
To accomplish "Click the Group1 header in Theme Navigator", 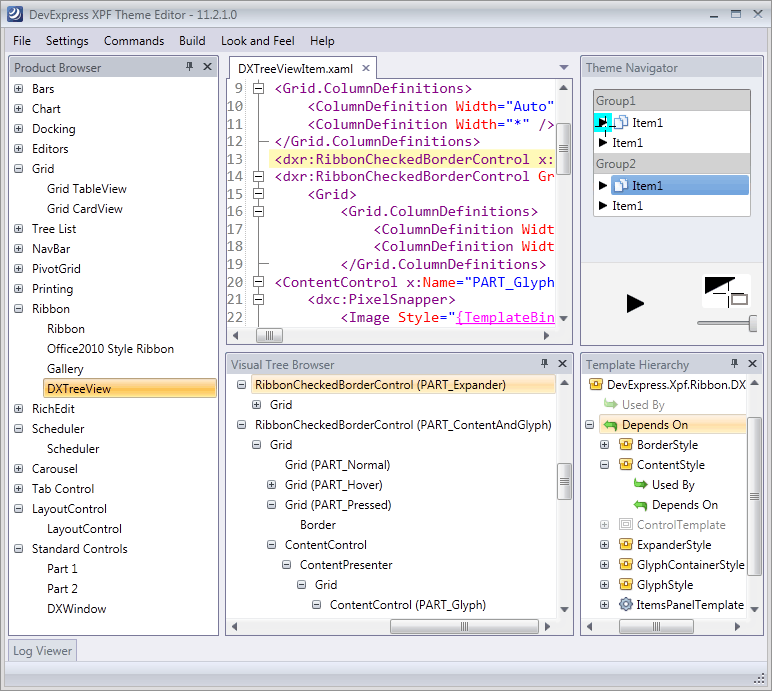I will coord(672,101).
